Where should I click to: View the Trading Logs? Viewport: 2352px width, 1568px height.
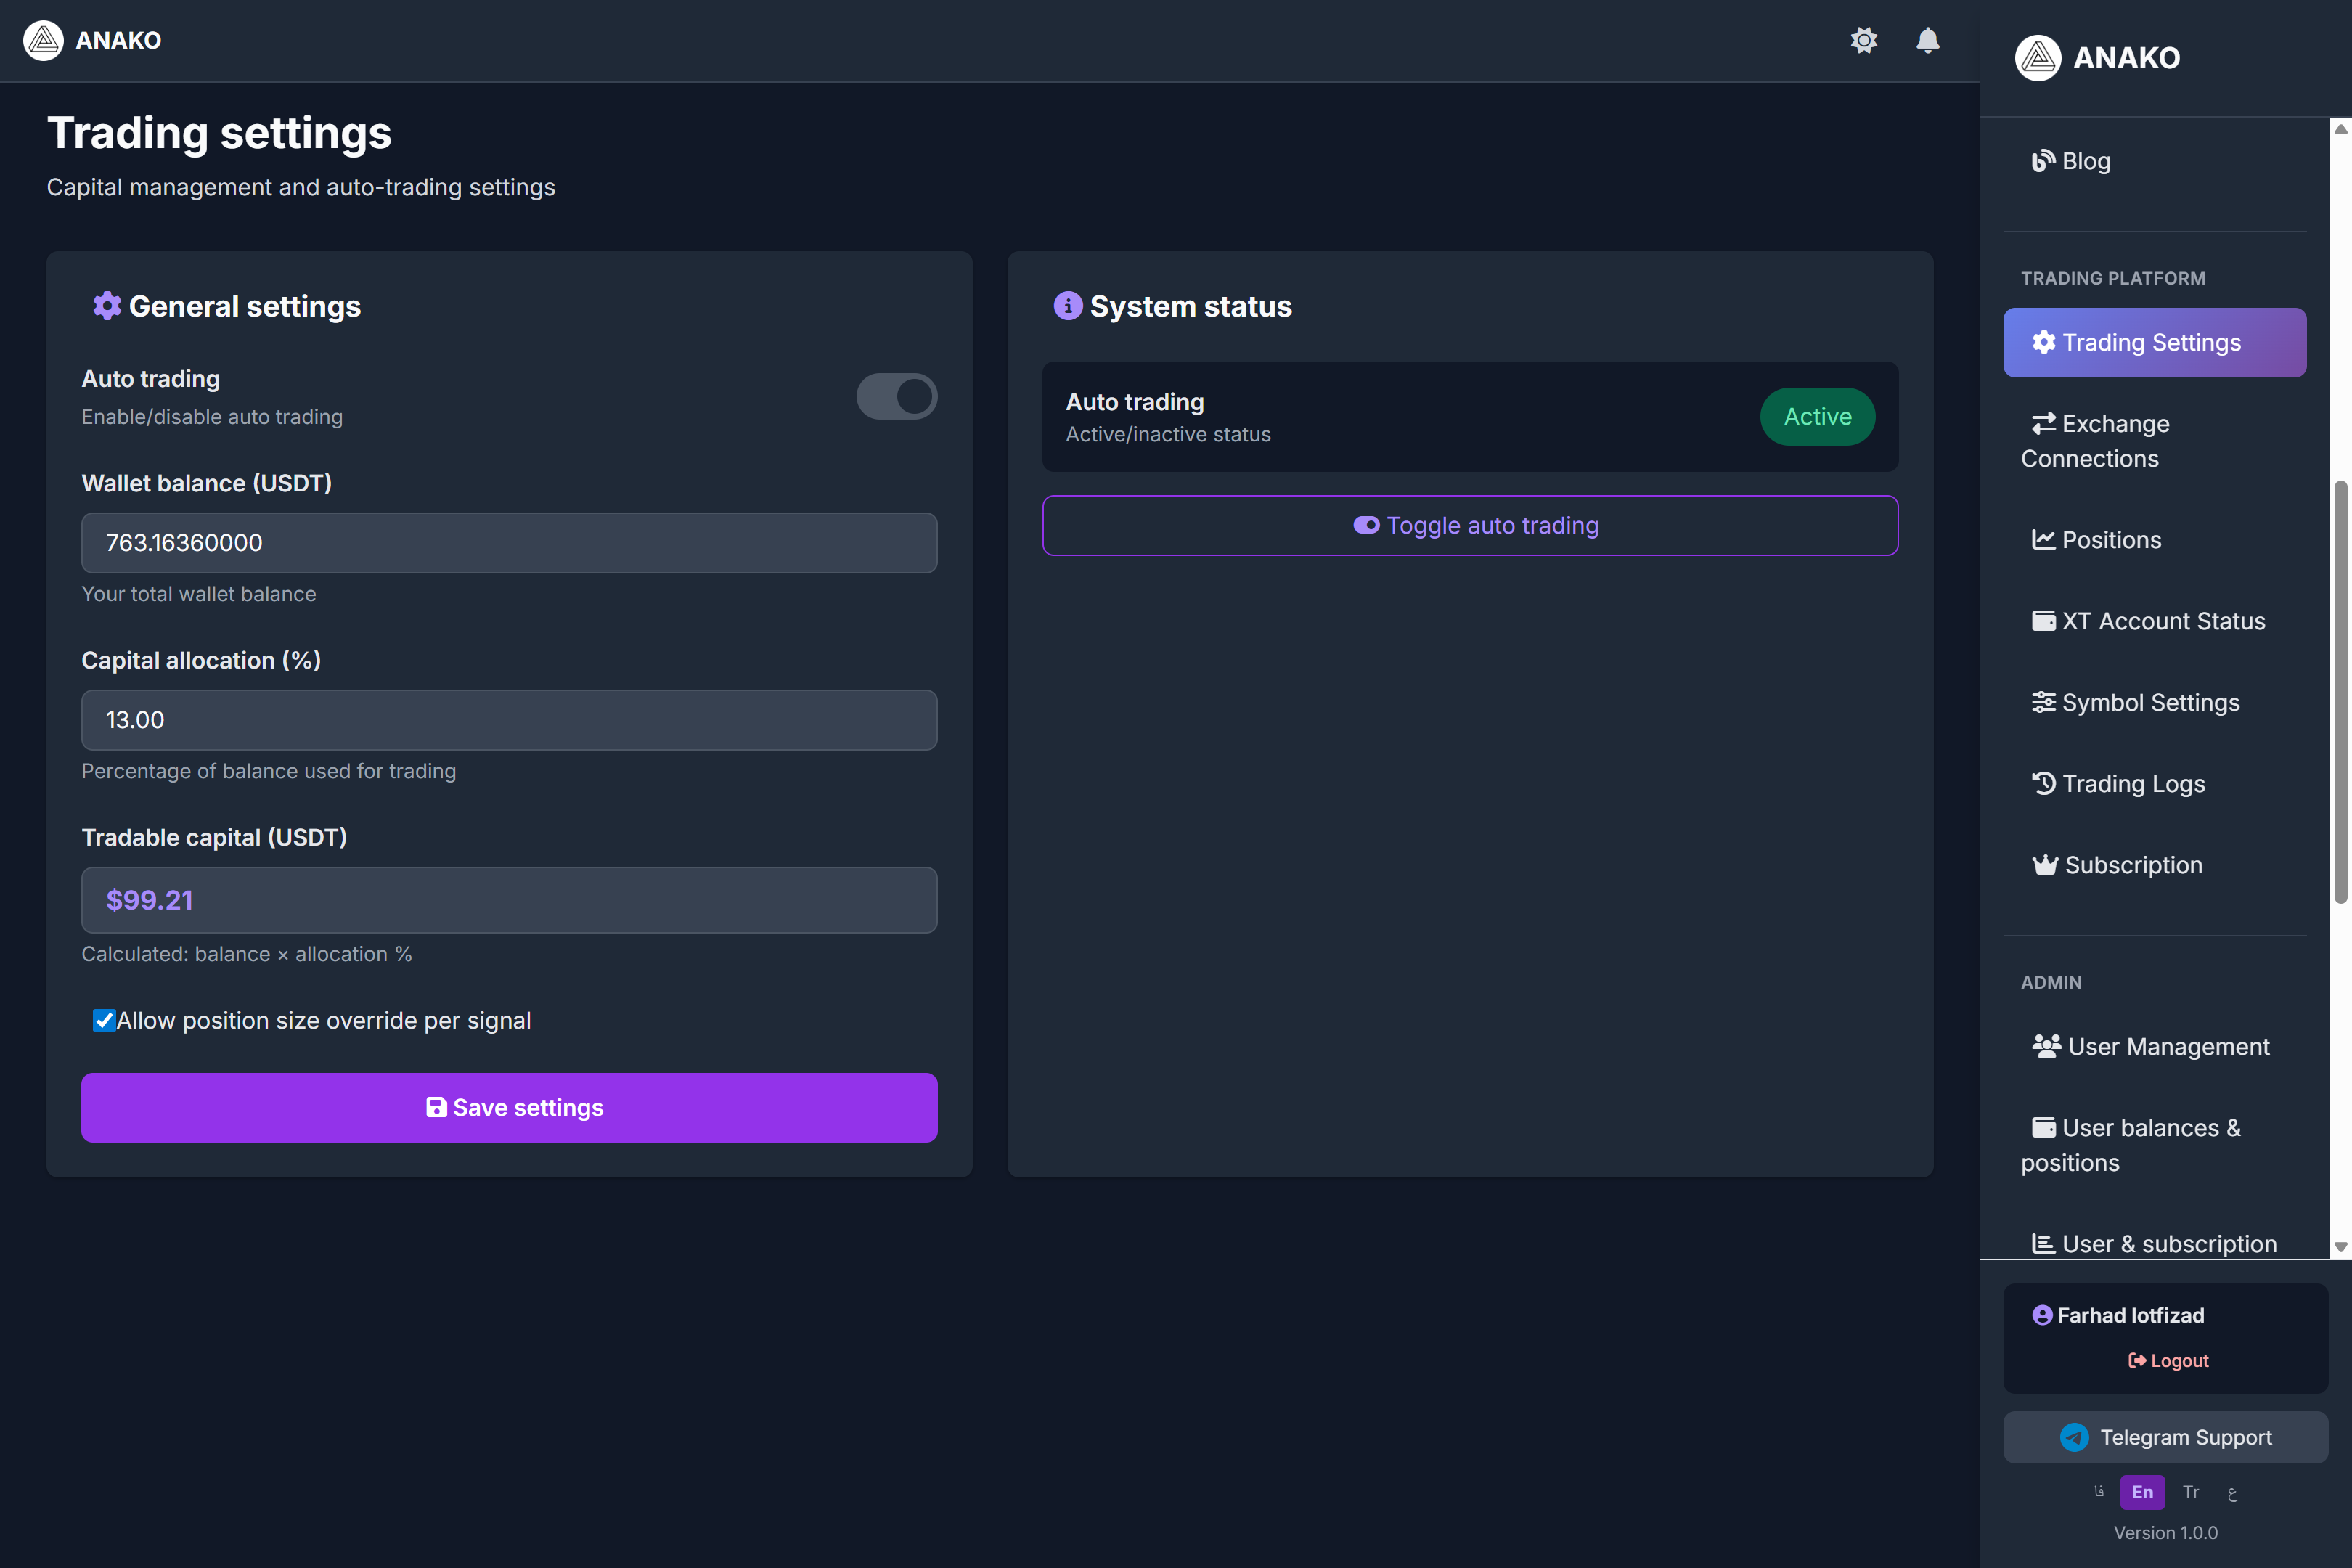click(2133, 783)
